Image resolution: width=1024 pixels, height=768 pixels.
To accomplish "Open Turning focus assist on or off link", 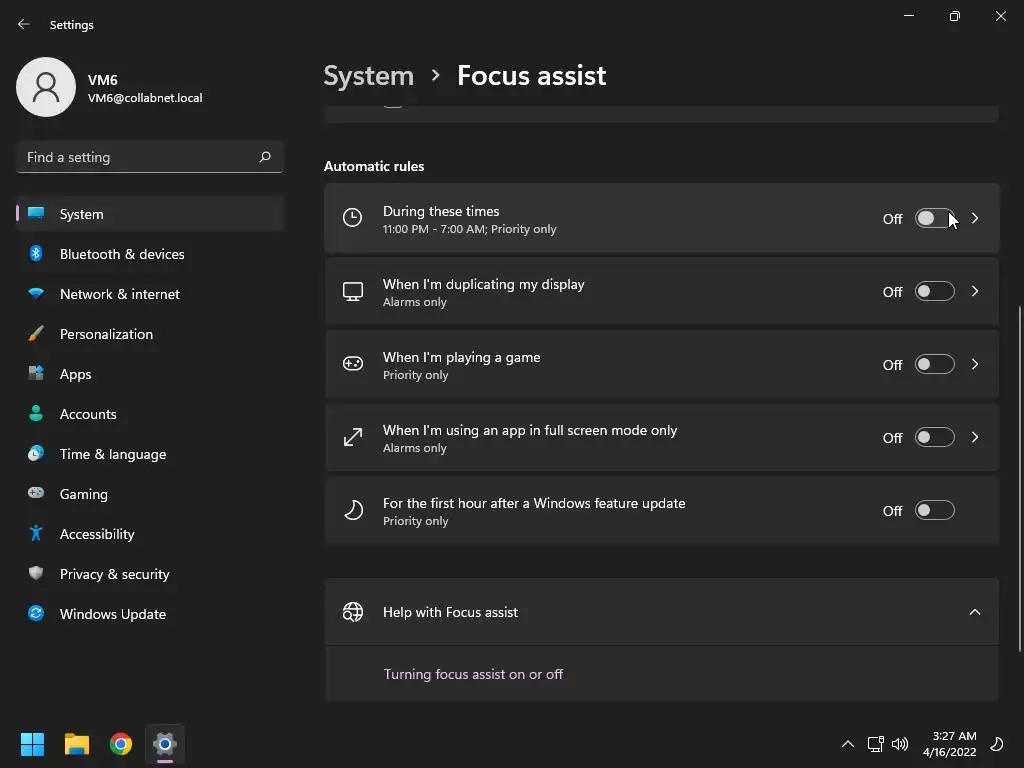I will (x=473, y=674).
